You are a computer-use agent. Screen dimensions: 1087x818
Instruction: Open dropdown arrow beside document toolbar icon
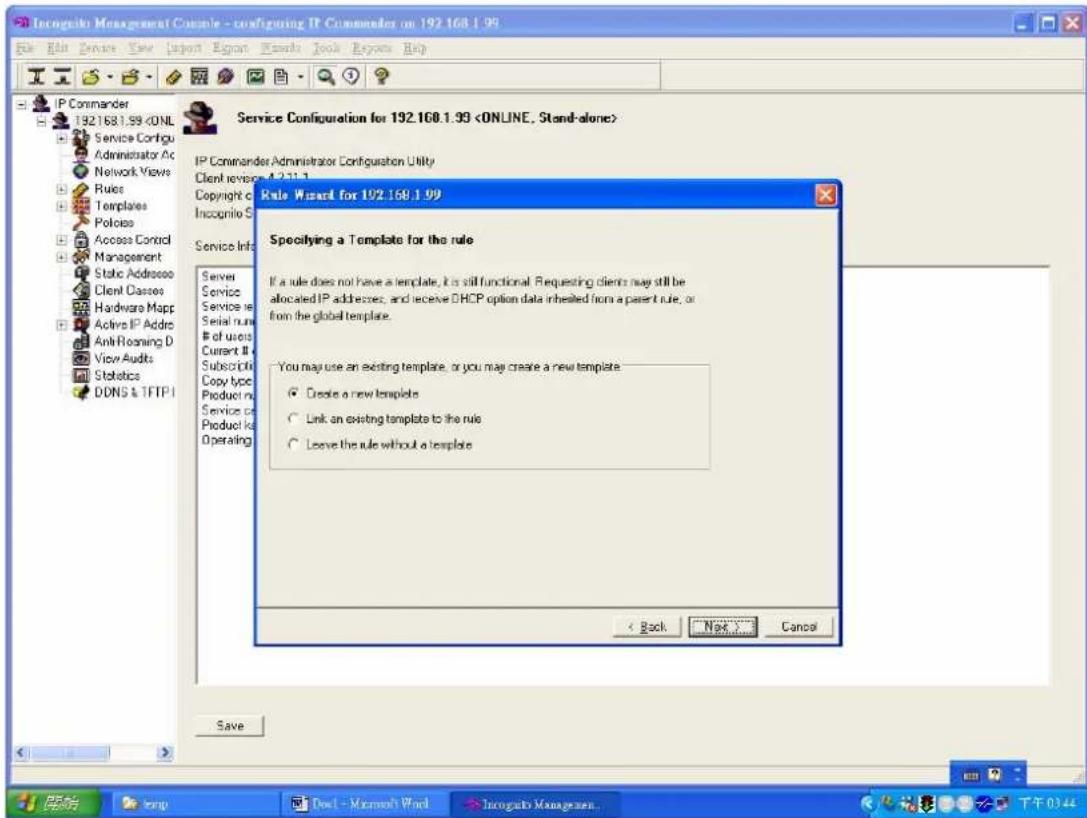pyautogui.click(x=300, y=77)
